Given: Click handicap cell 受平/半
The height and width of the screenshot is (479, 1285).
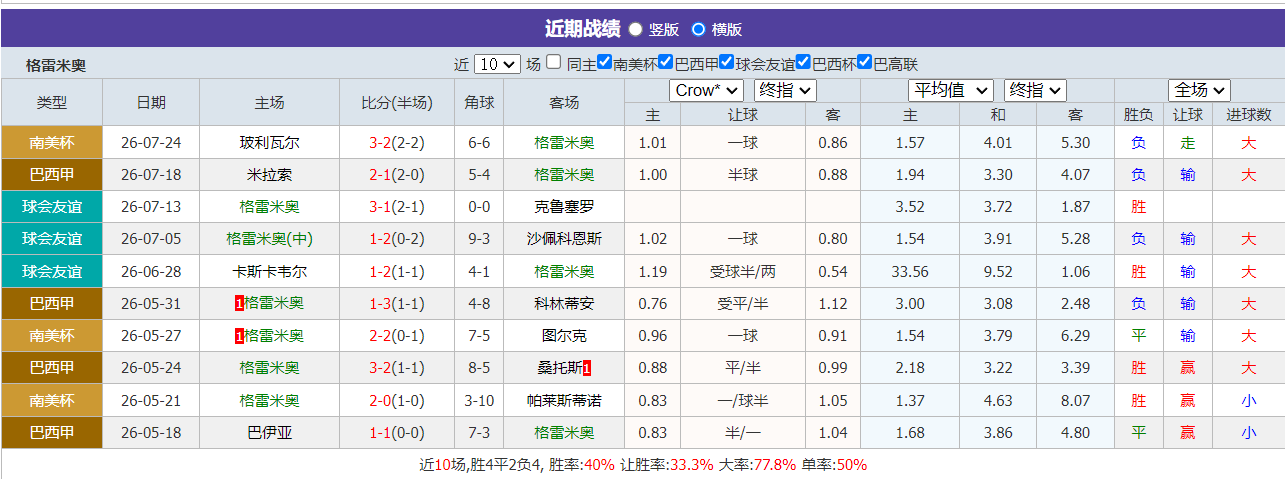Looking at the screenshot, I should click(742, 303).
